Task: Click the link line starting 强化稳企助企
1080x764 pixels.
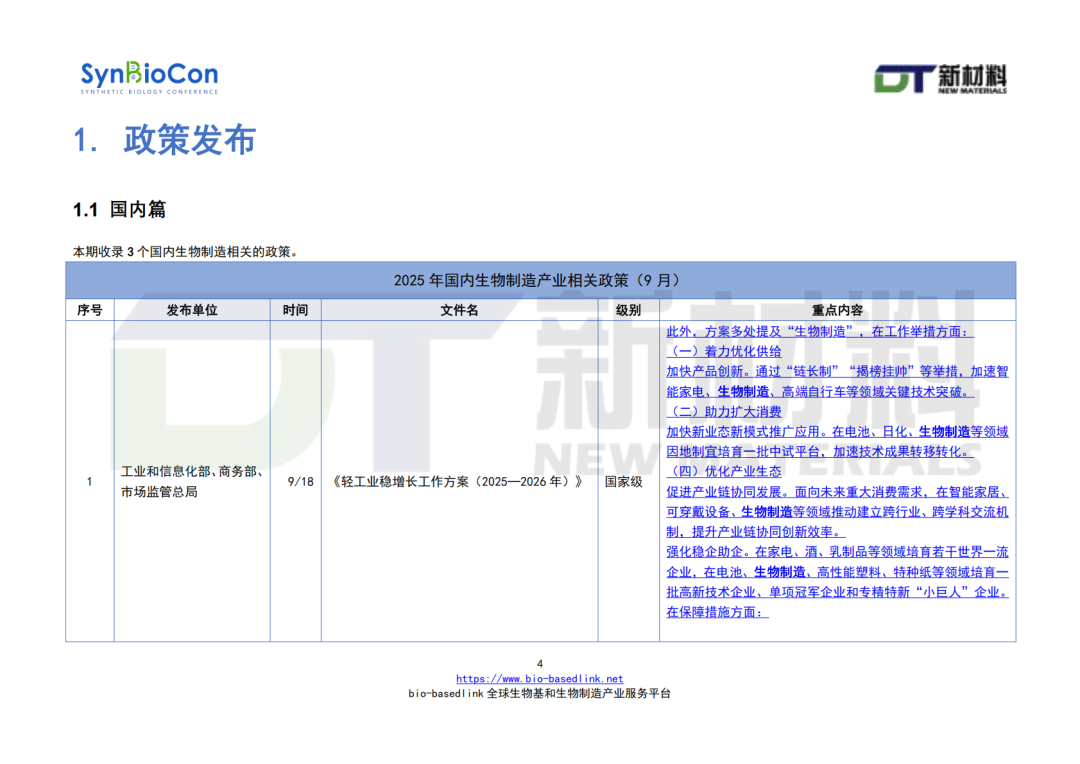Action: point(837,552)
